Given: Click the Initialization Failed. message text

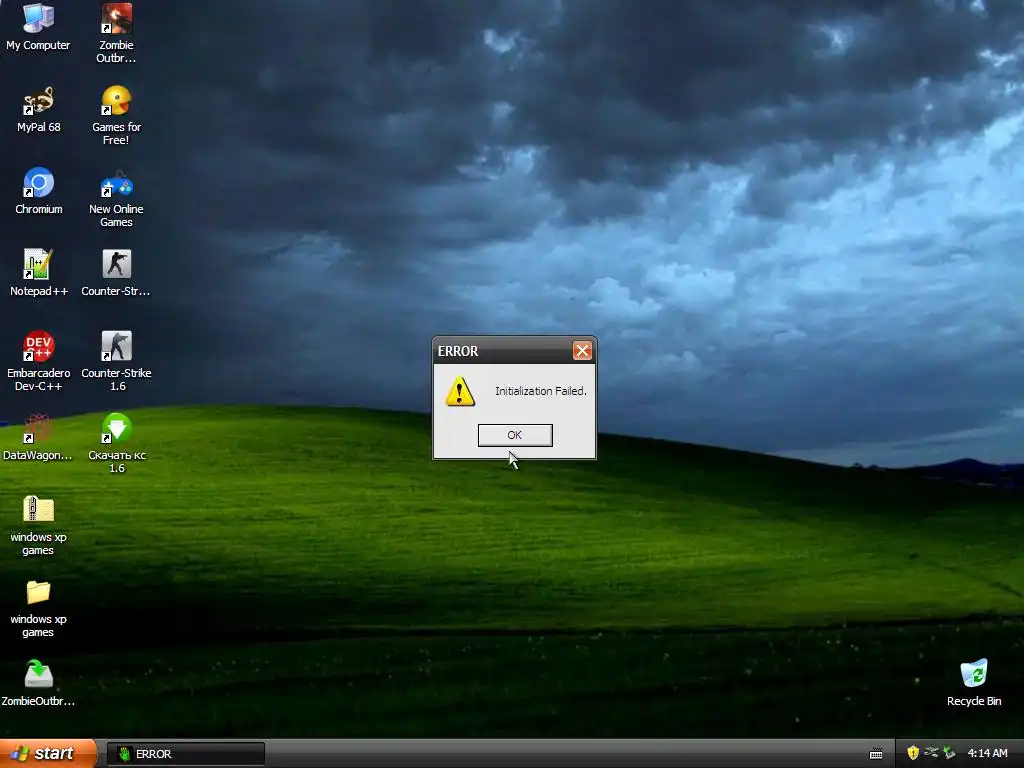Looking at the screenshot, I should [541, 391].
